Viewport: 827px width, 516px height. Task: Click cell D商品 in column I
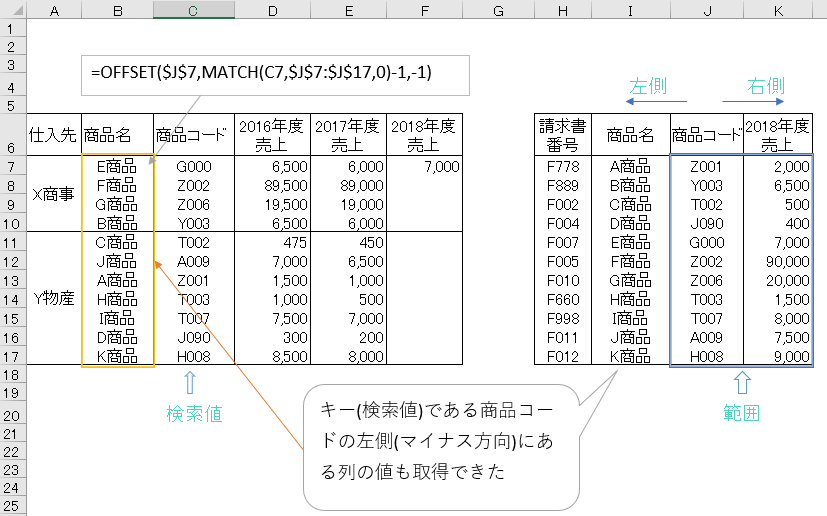pyautogui.click(x=630, y=224)
